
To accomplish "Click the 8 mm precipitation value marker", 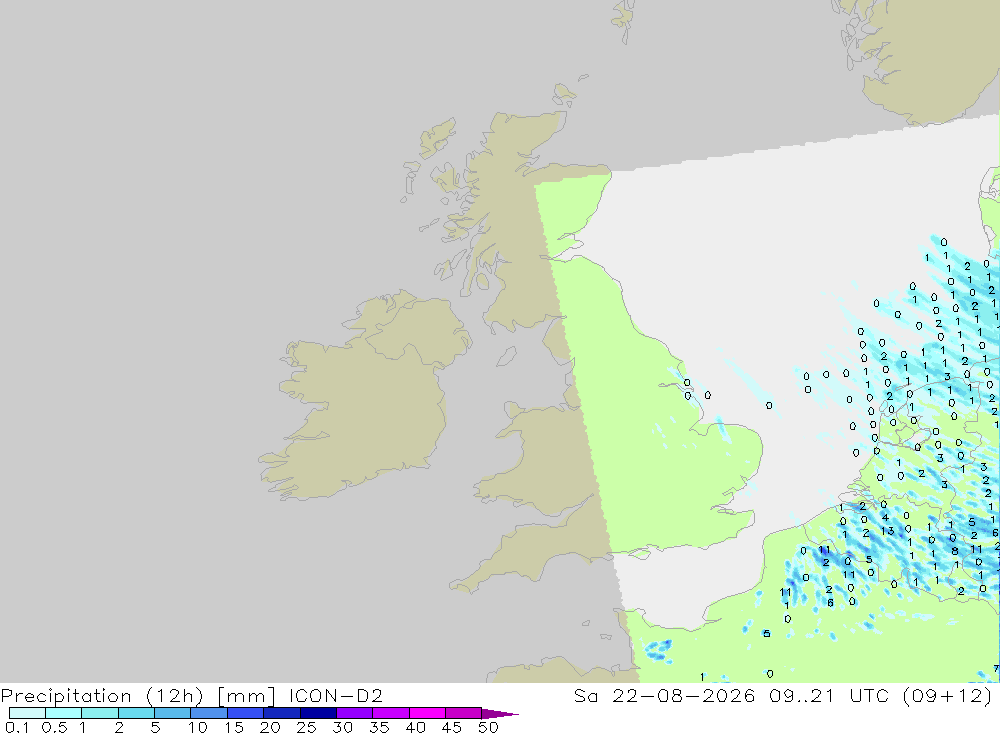I will [955, 551].
